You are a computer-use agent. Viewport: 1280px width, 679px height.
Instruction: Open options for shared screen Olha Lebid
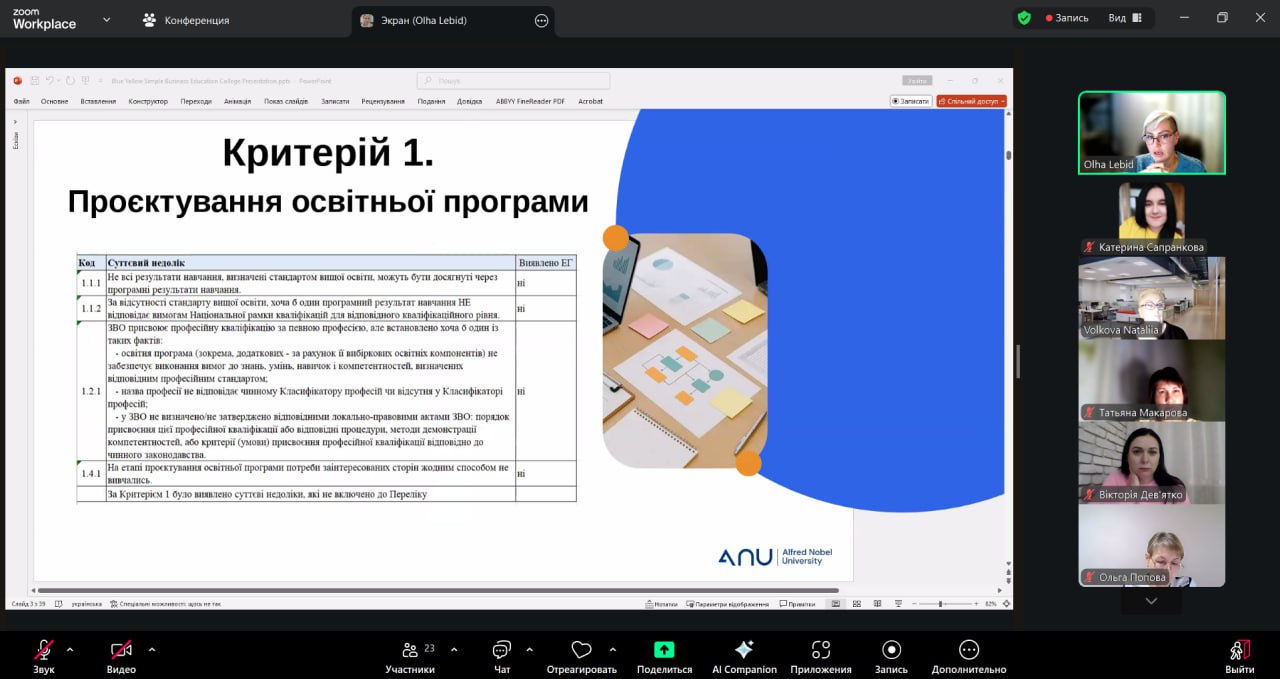pyautogui.click(x=542, y=20)
